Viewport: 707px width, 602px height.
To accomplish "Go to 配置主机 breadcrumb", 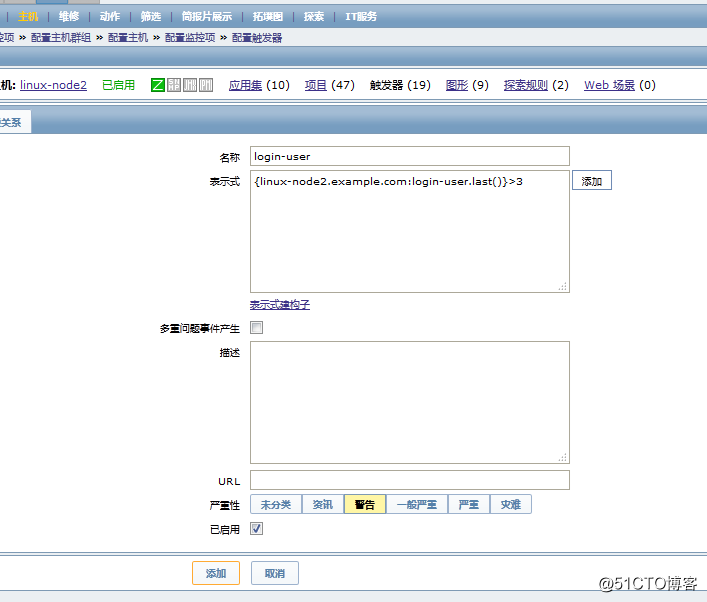I will pyautogui.click(x=128, y=37).
